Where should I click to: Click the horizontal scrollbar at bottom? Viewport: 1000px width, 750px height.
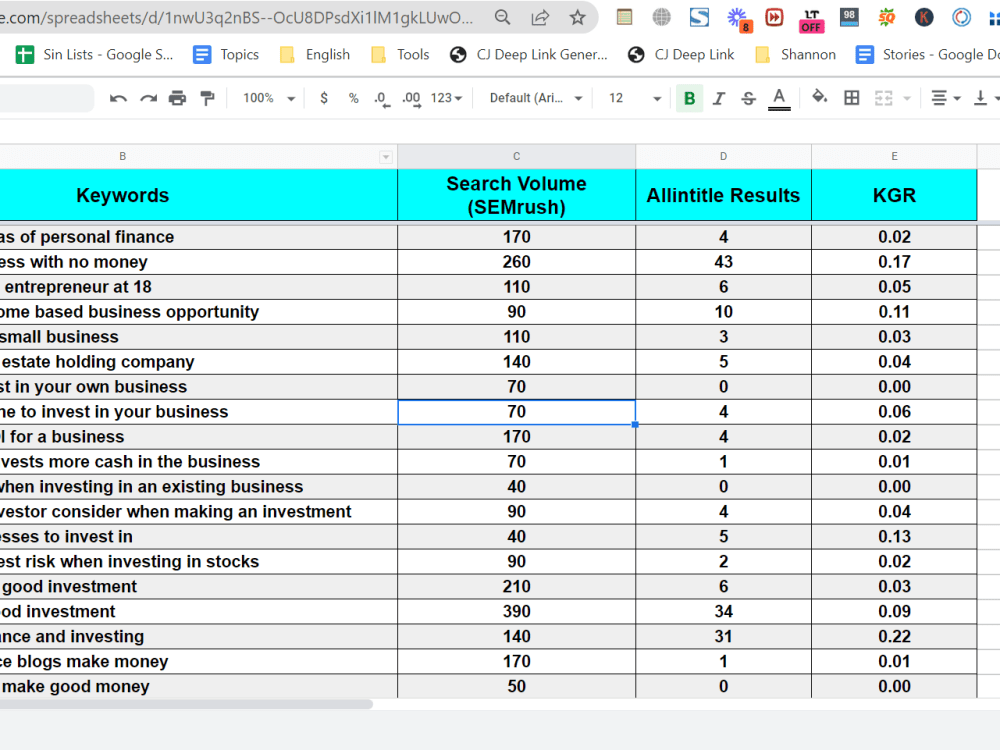(x=186, y=704)
